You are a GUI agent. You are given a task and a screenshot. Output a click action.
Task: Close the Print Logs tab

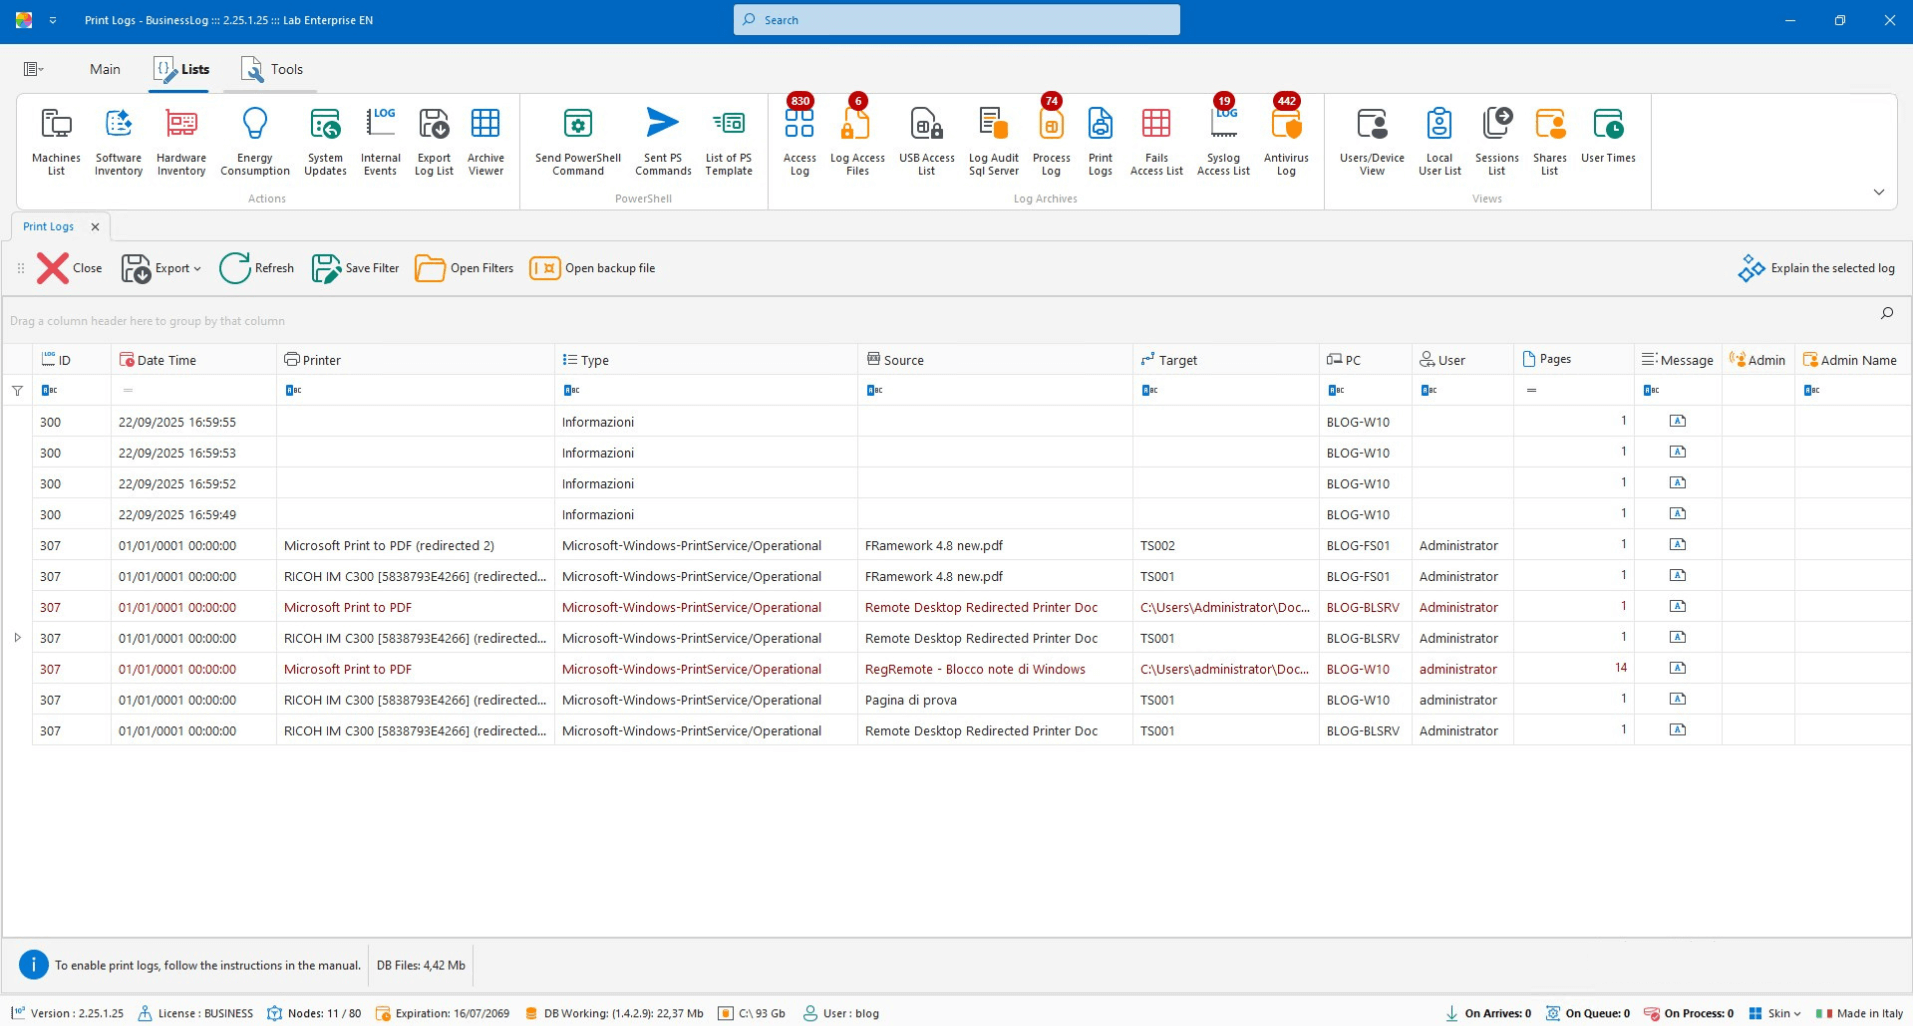click(x=95, y=227)
